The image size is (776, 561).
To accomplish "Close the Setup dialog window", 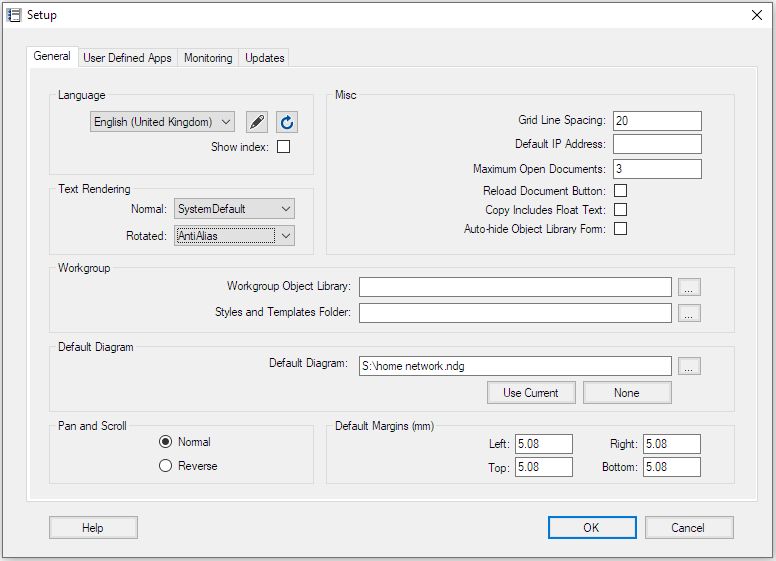I will pyautogui.click(x=757, y=15).
